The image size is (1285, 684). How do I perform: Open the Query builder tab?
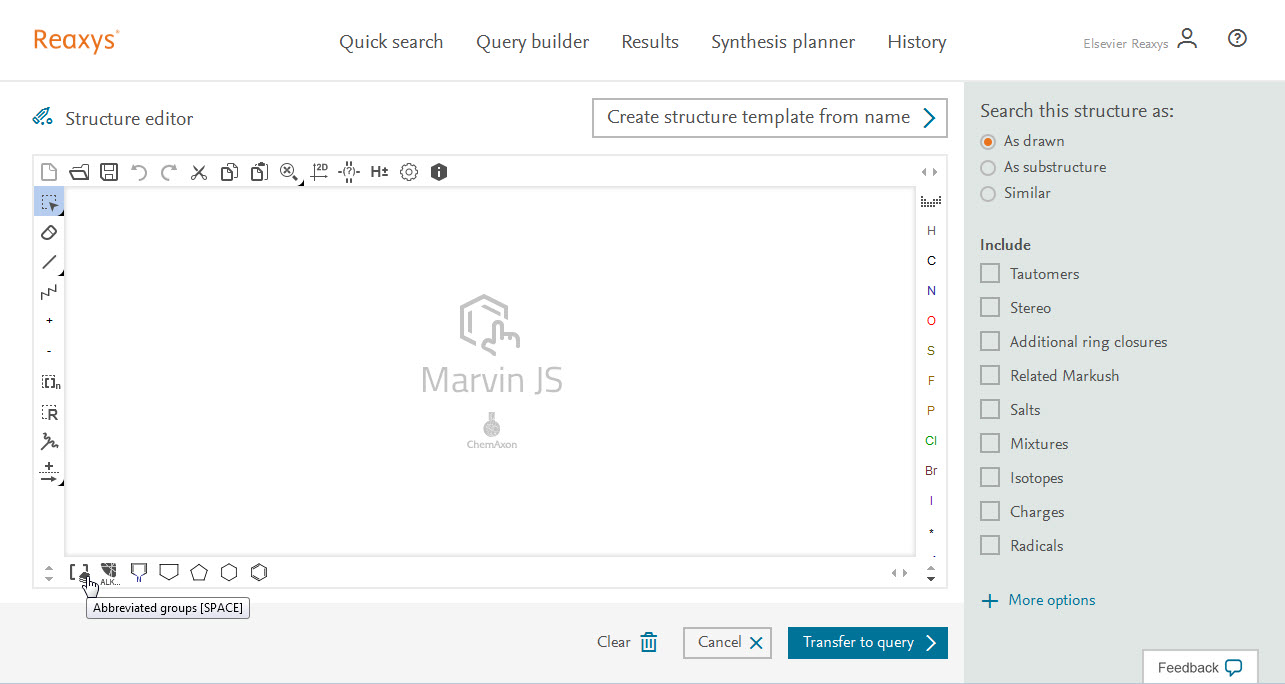point(532,42)
